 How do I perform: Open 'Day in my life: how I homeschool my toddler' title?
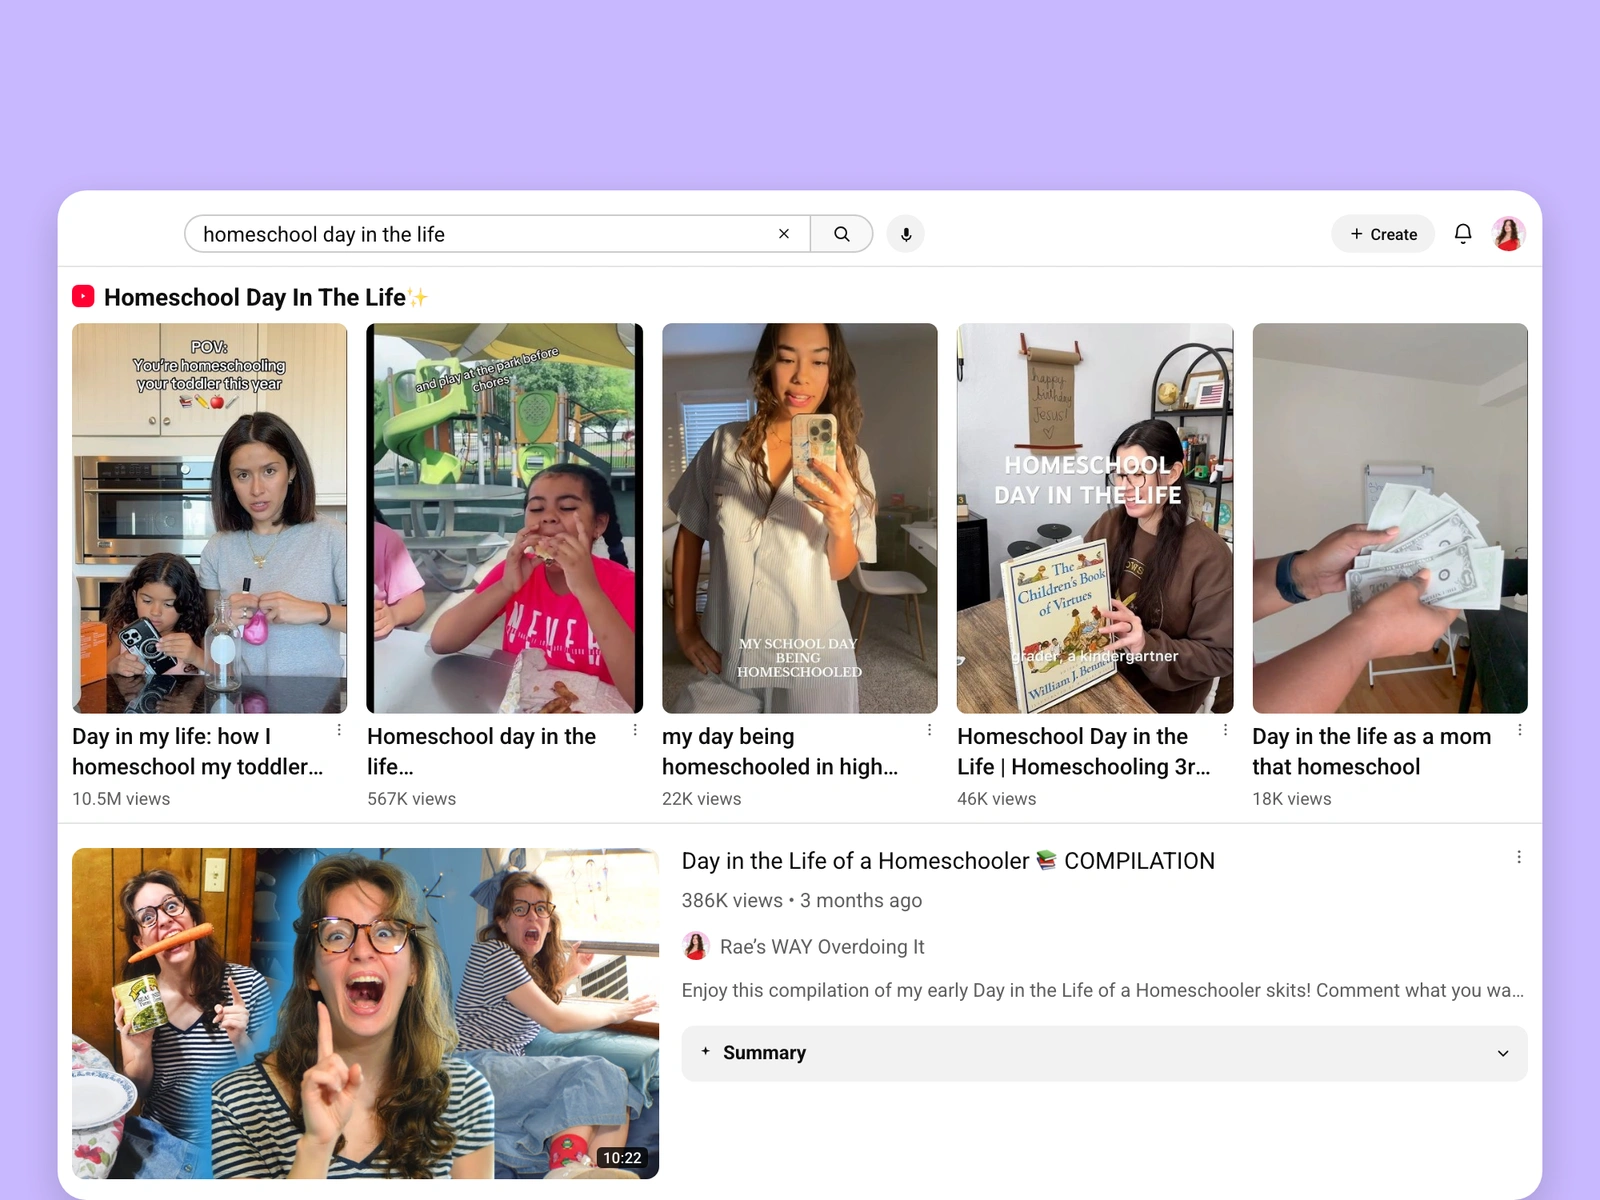click(x=198, y=752)
